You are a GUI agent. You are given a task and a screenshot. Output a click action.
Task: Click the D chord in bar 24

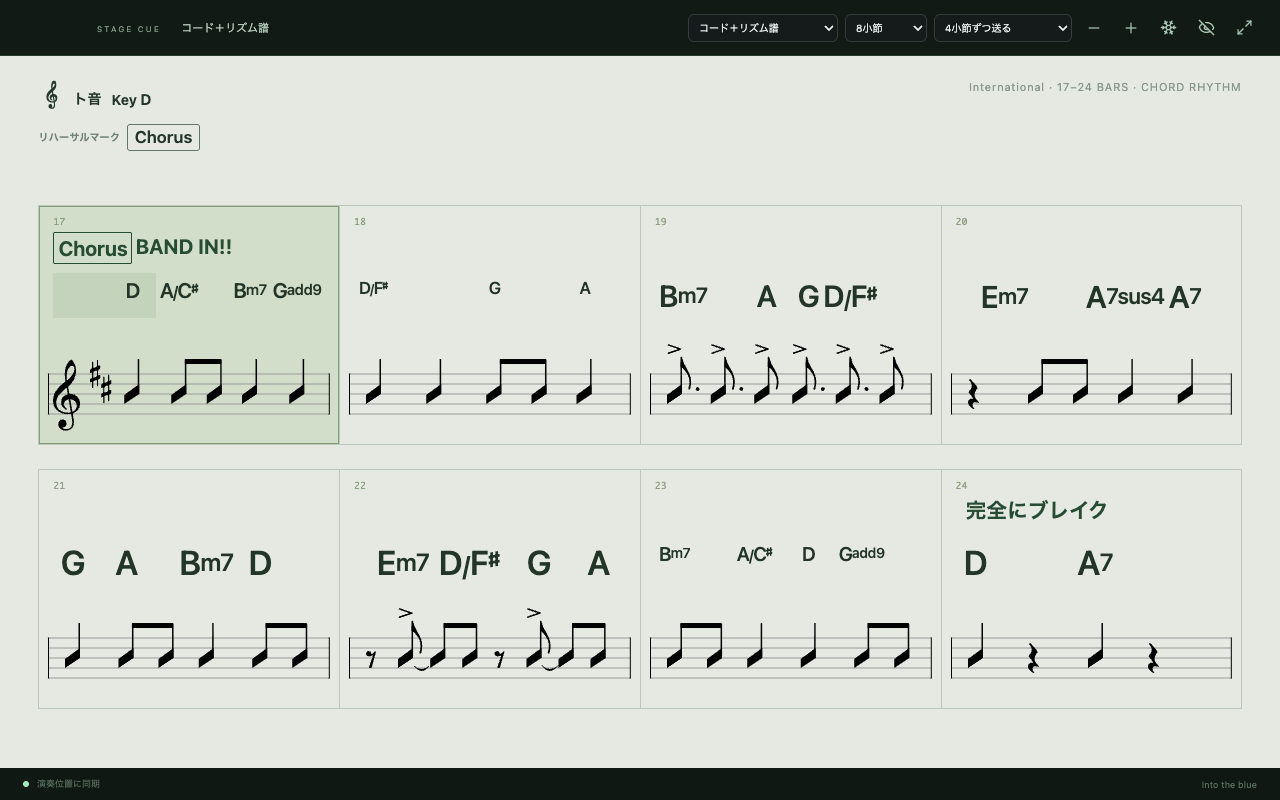(975, 563)
